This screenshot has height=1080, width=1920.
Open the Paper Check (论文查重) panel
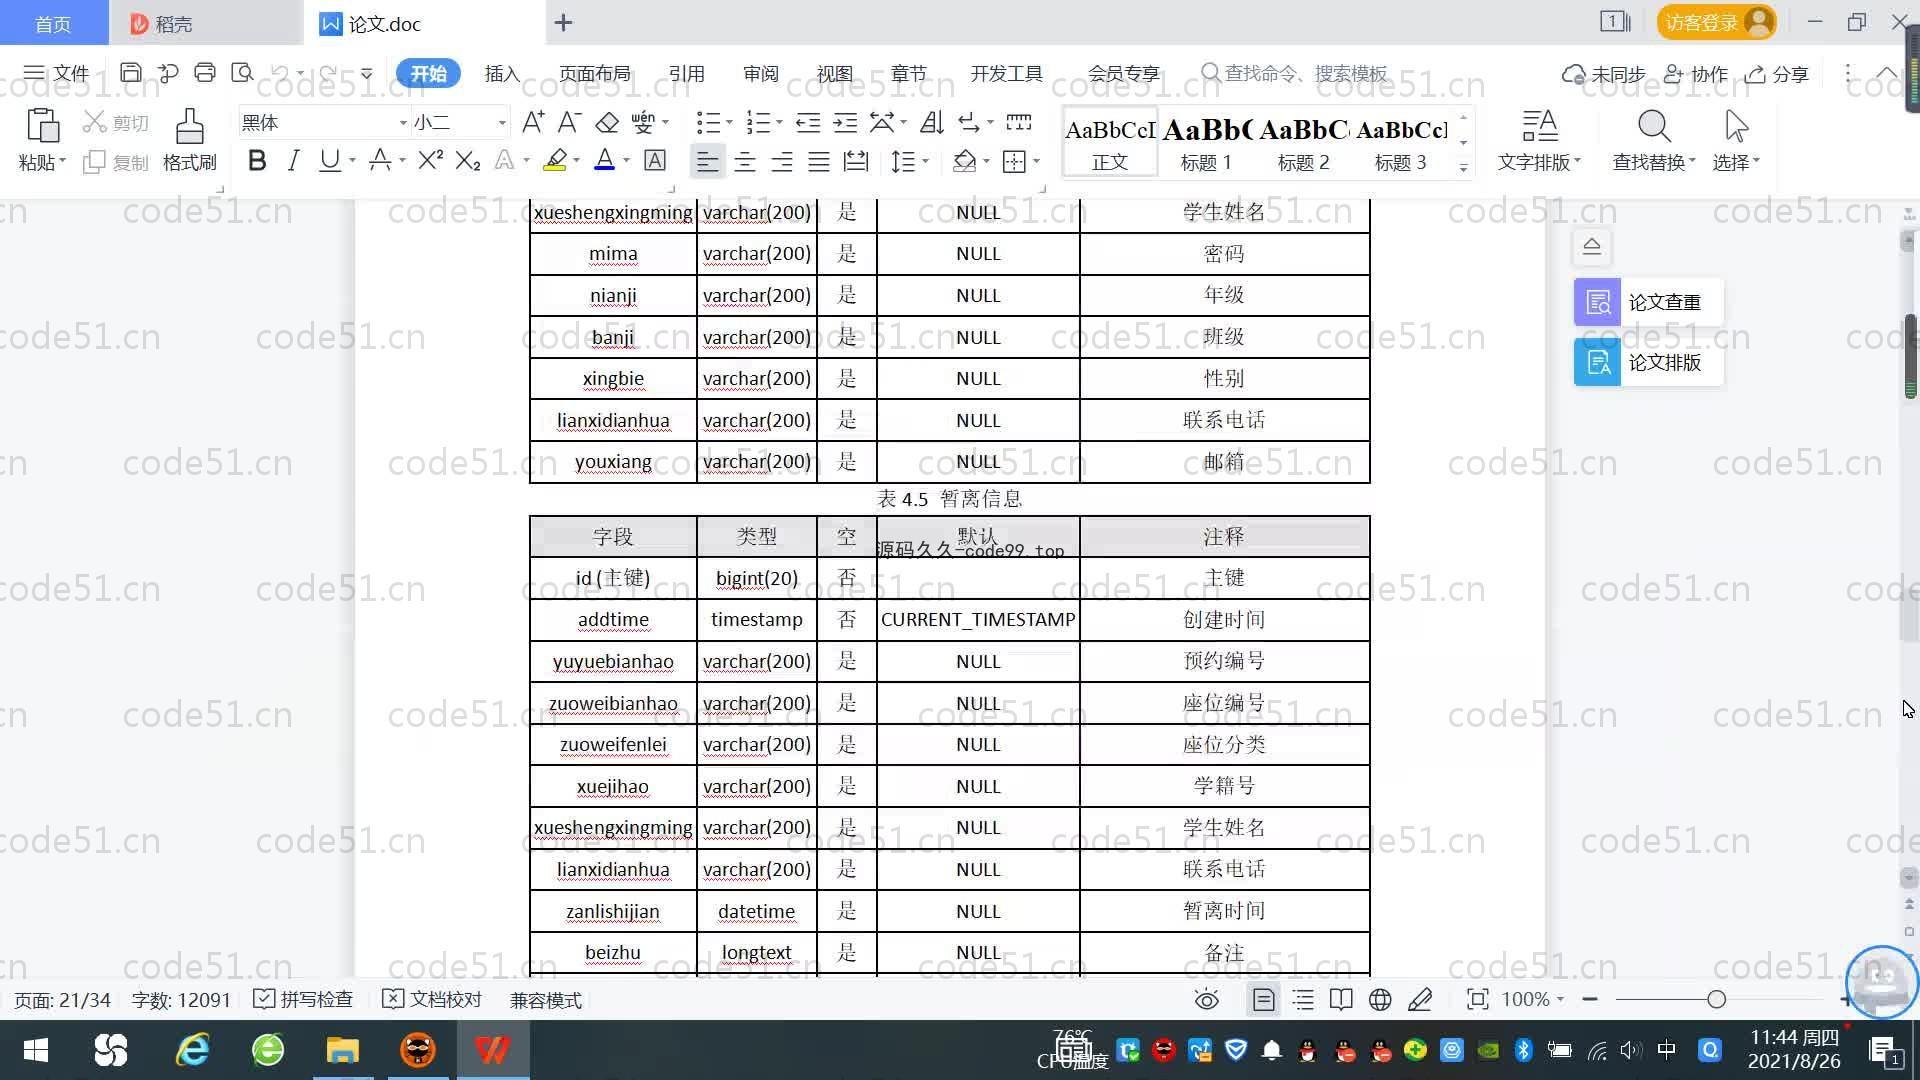click(1648, 302)
